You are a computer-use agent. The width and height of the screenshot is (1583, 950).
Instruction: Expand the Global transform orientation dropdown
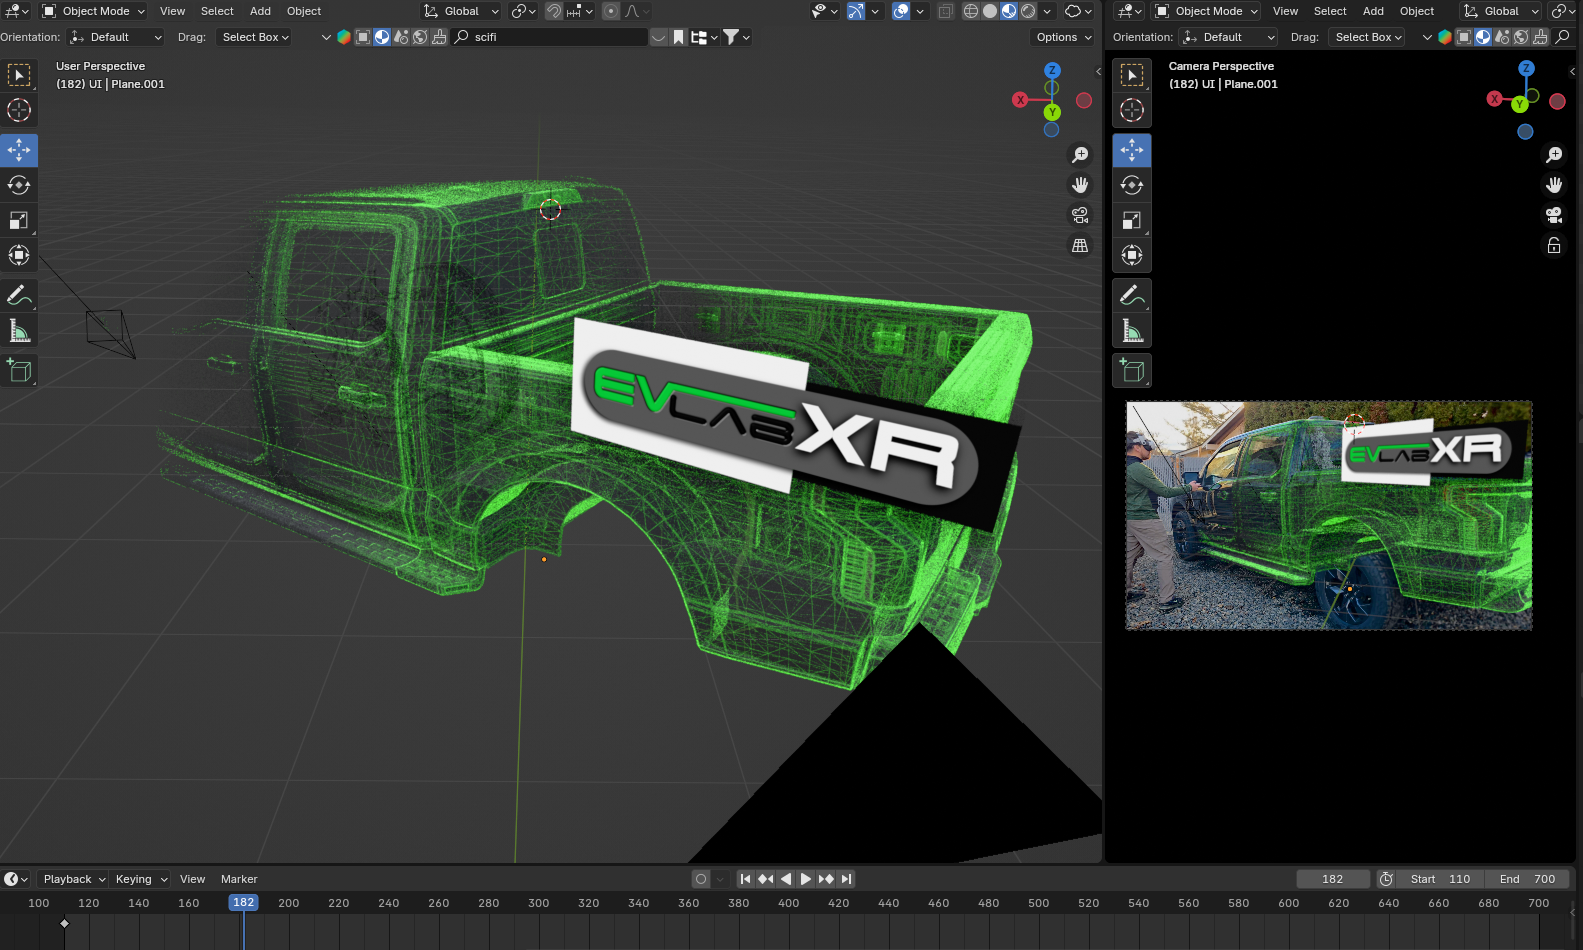[461, 11]
